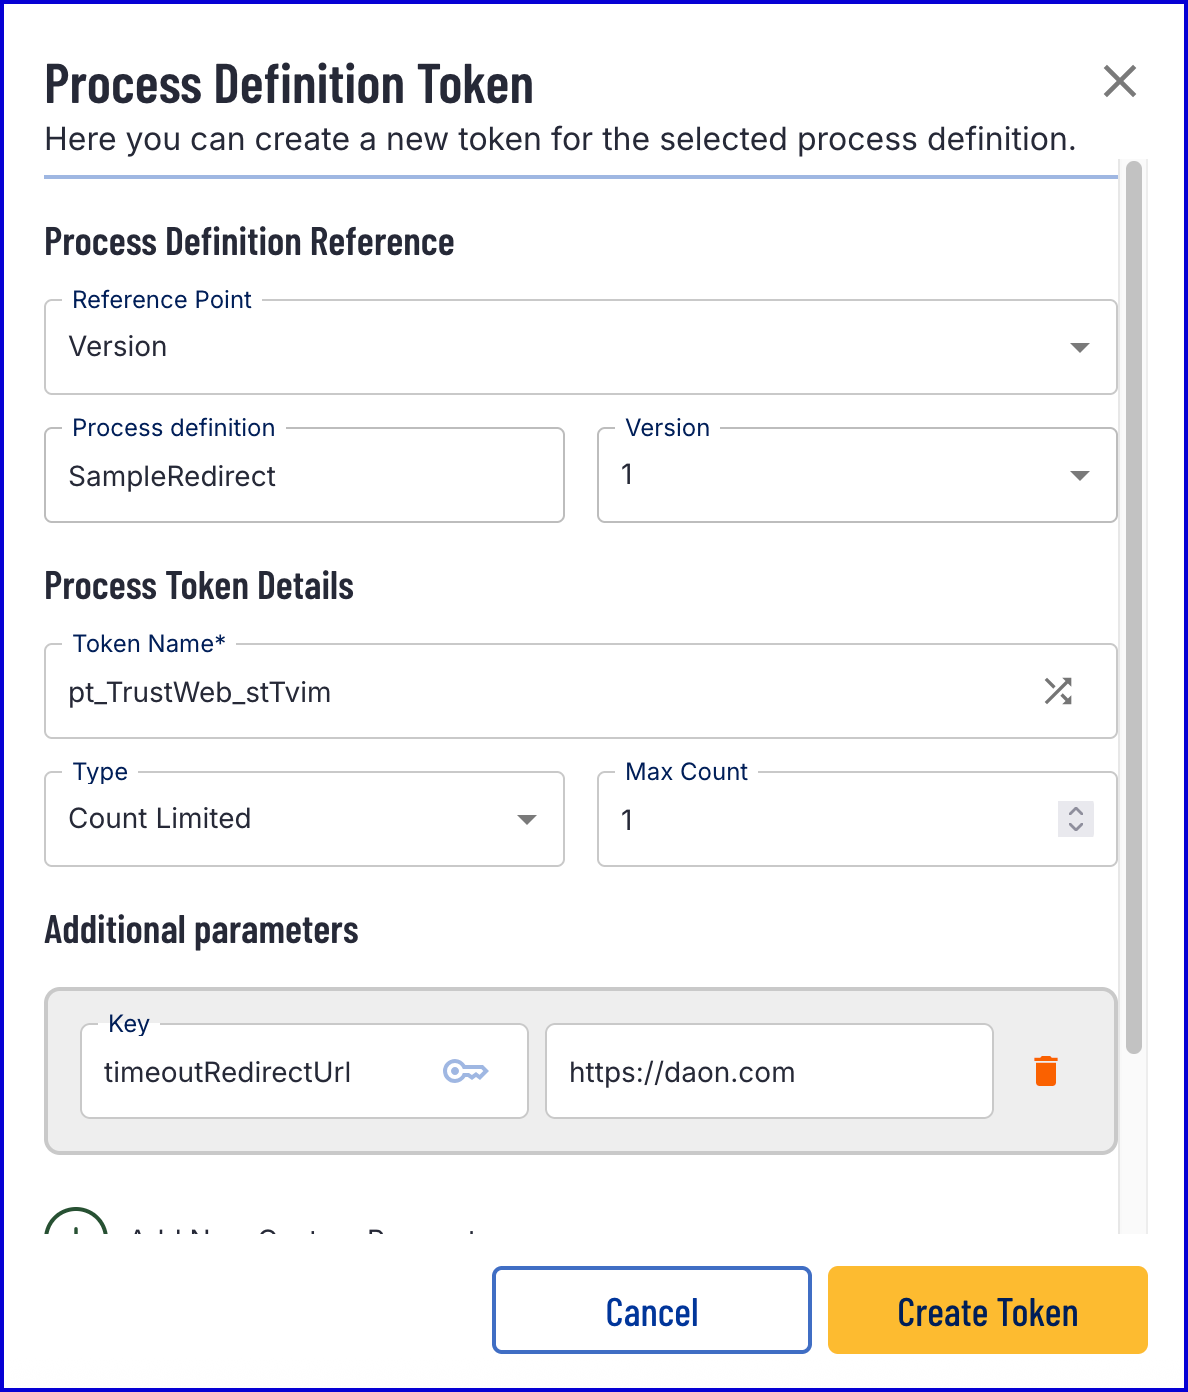This screenshot has height=1392, width=1188.
Task: Delete the timeoutRedirectUrl parameter with trash icon
Action: click(x=1045, y=1071)
